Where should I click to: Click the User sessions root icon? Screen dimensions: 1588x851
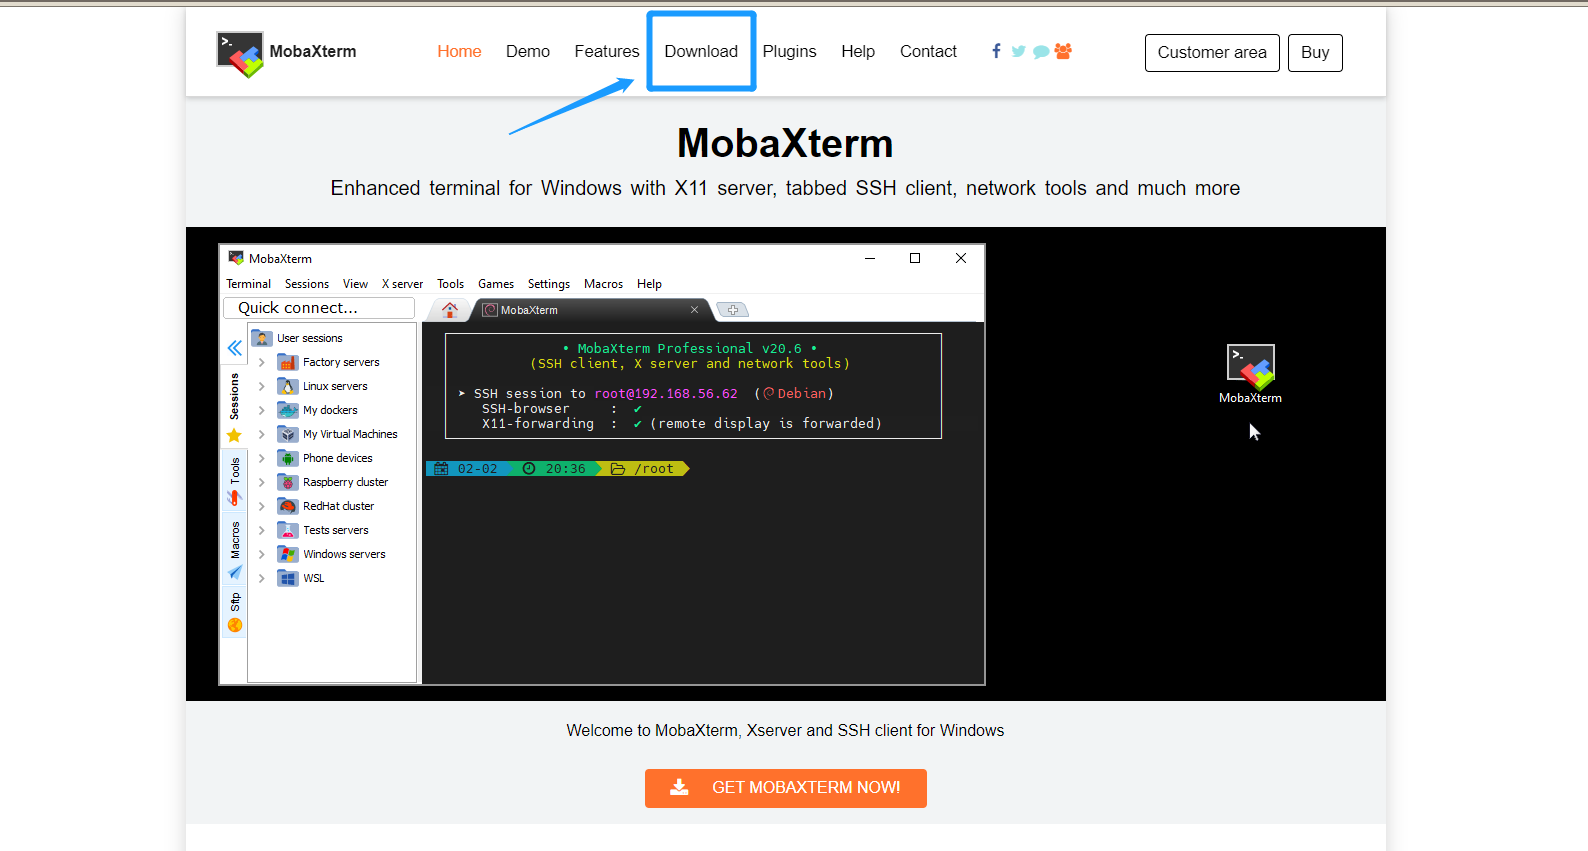262,338
